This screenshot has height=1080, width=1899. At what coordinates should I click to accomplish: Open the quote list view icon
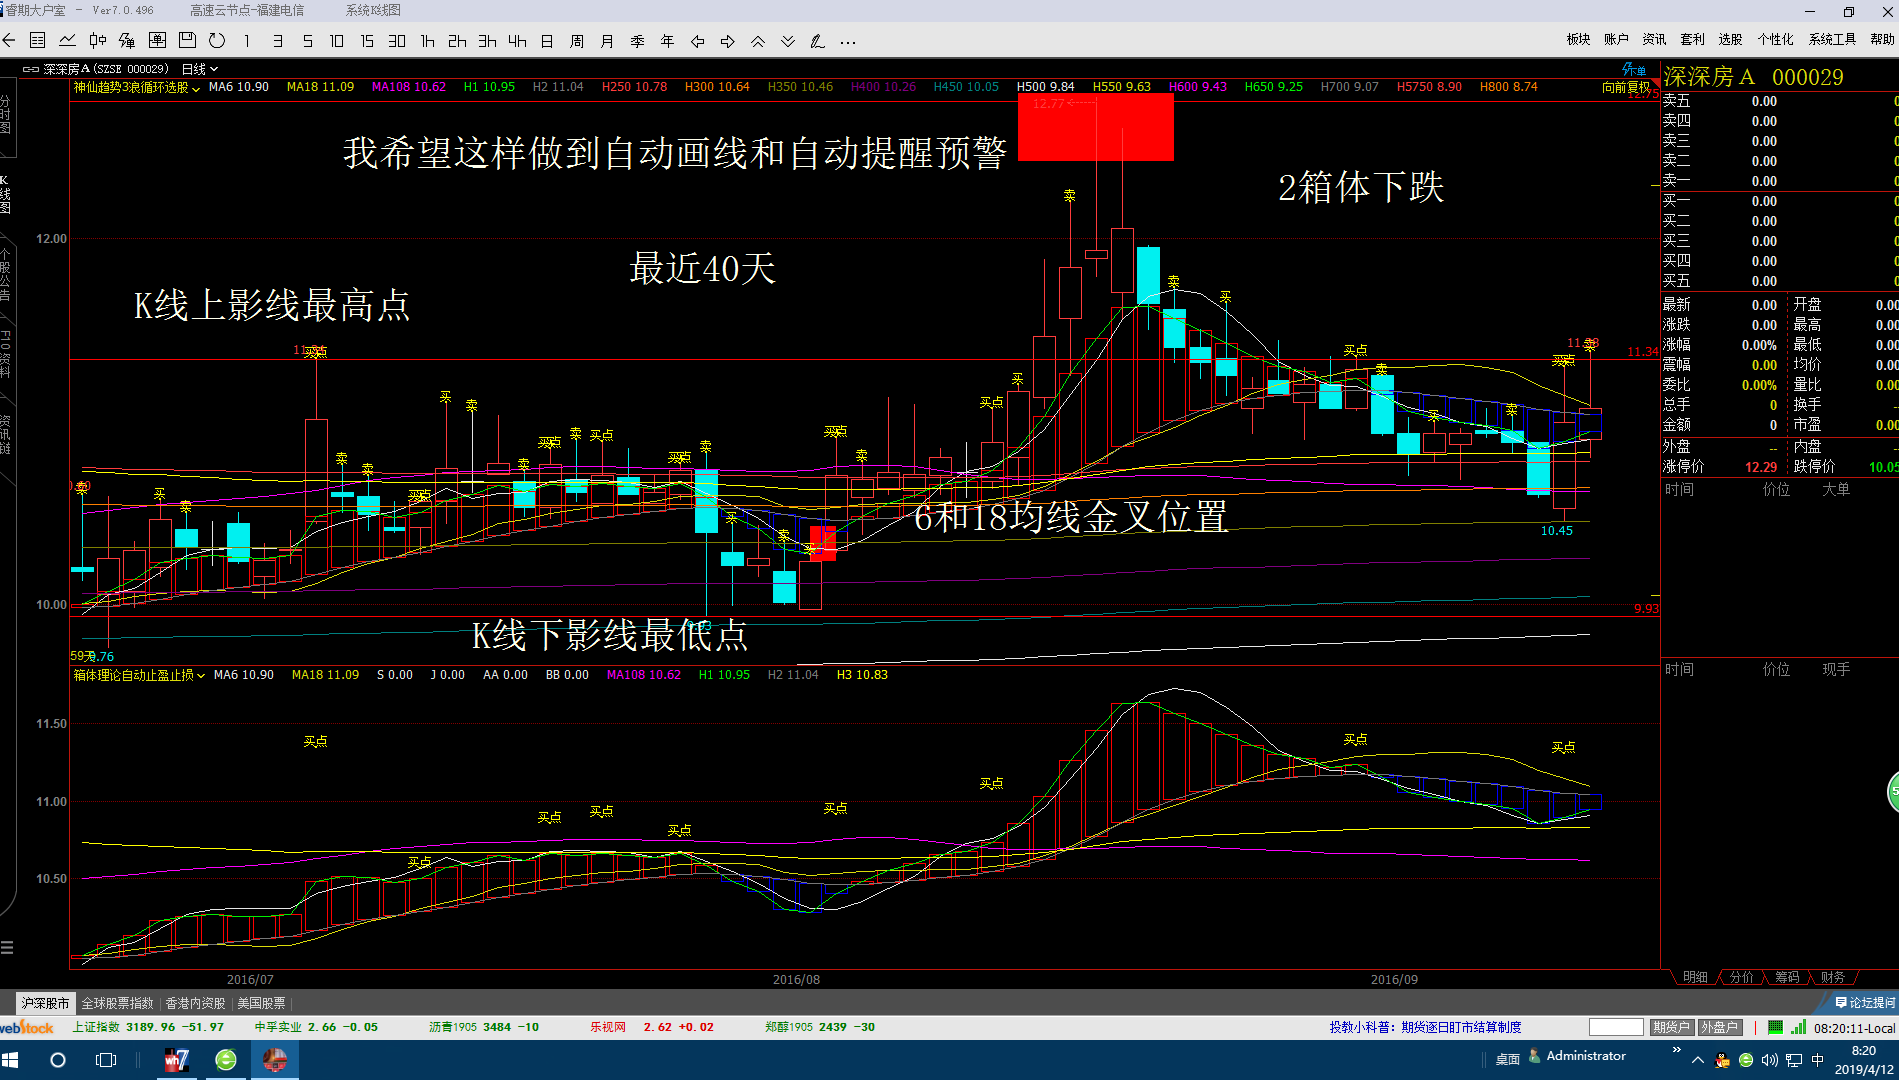(x=38, y=41)
